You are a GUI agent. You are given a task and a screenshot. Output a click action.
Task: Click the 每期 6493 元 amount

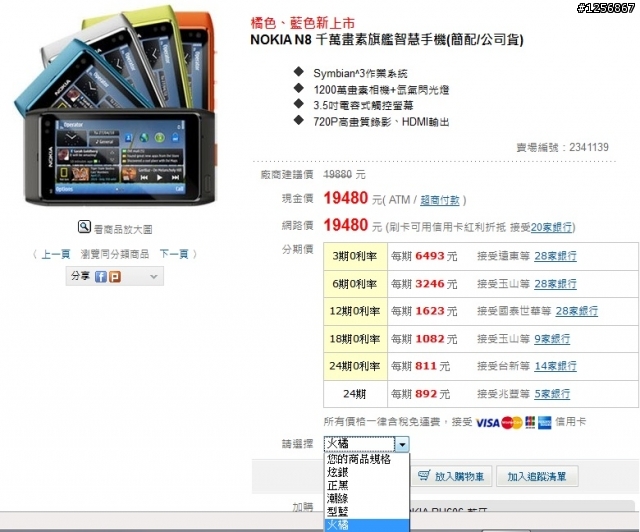tap(424, 256)
